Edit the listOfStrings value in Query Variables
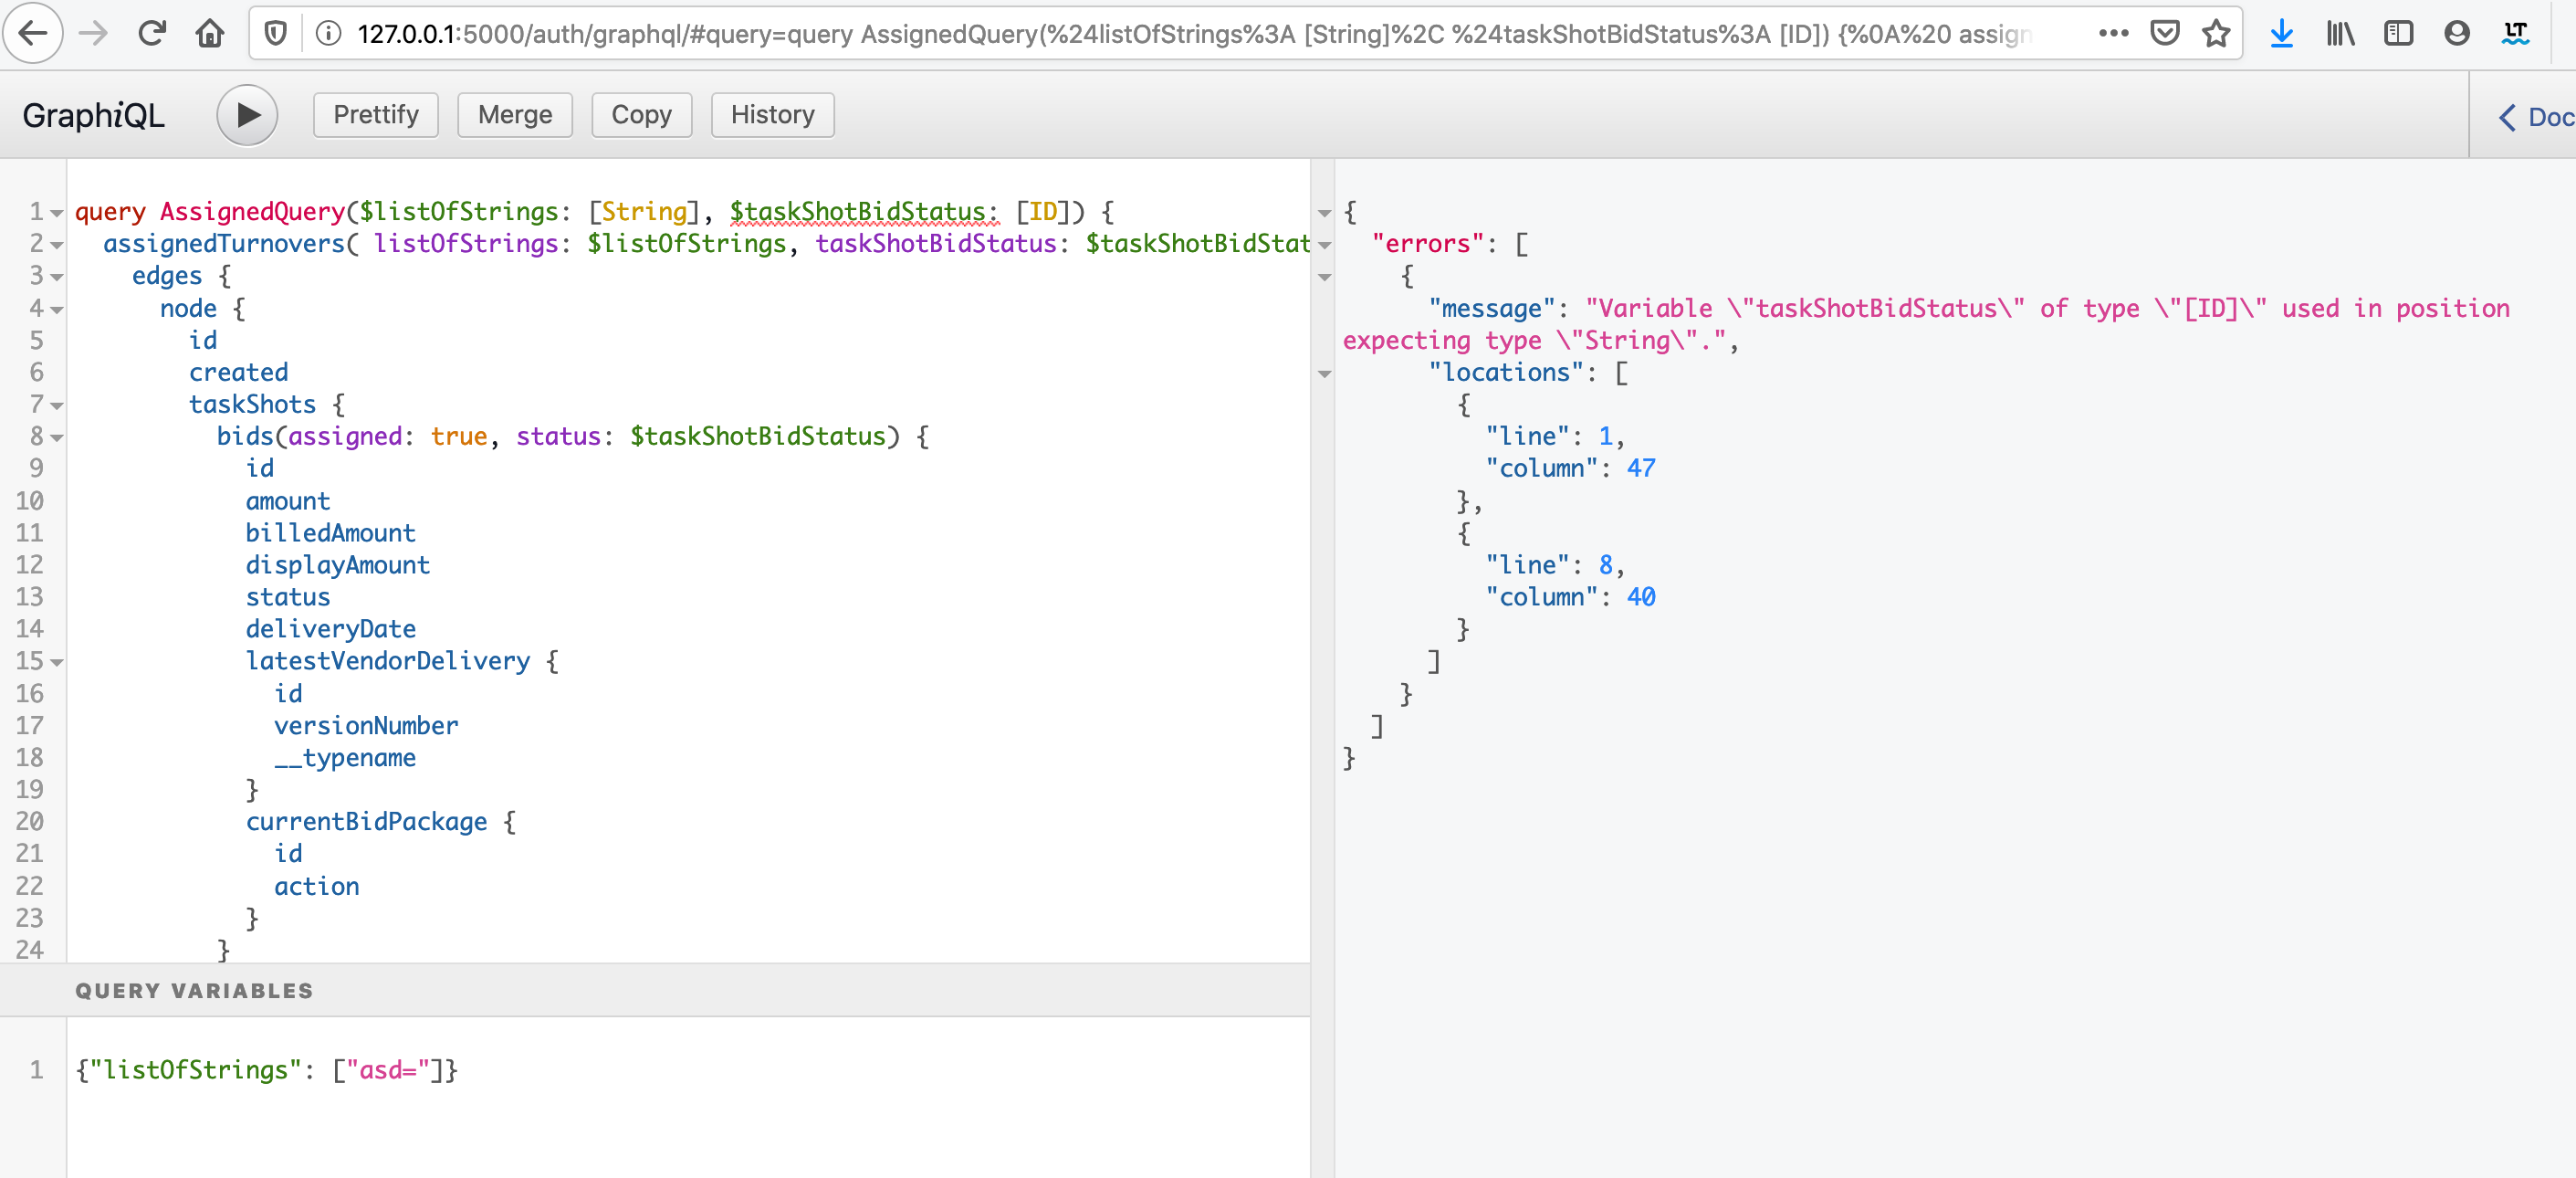The width and height of the screenshot is (2576, 1178). (390, 1070)
